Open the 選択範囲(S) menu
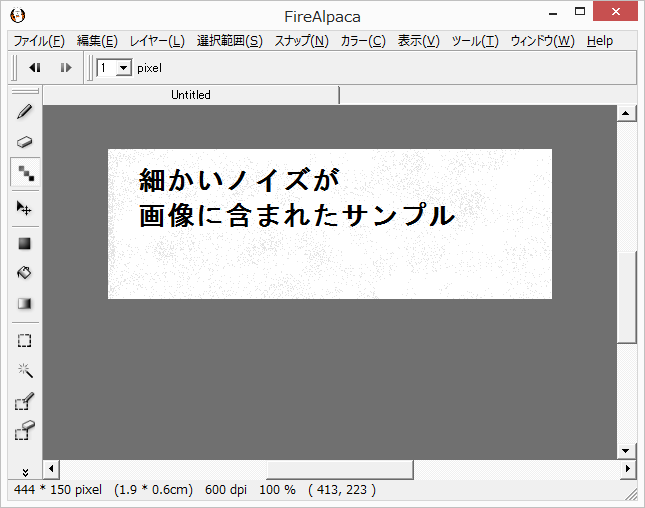Viewport: 645px width, 508px height. point(230,41)
